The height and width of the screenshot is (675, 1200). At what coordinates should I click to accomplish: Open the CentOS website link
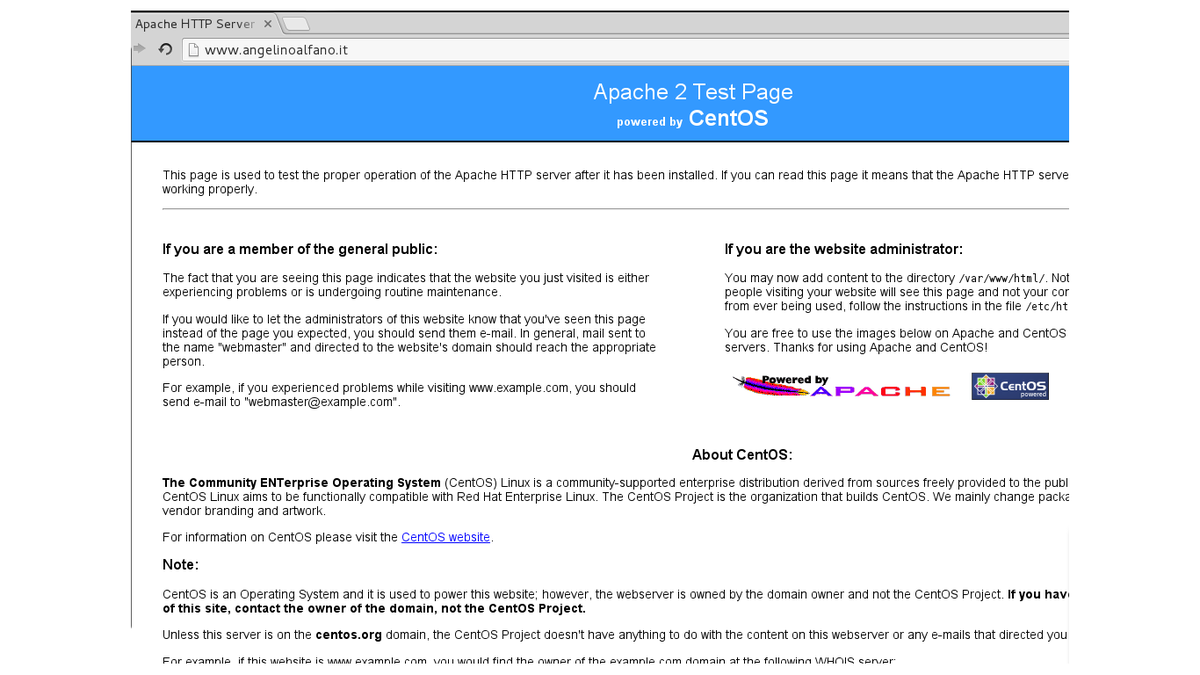446,537
